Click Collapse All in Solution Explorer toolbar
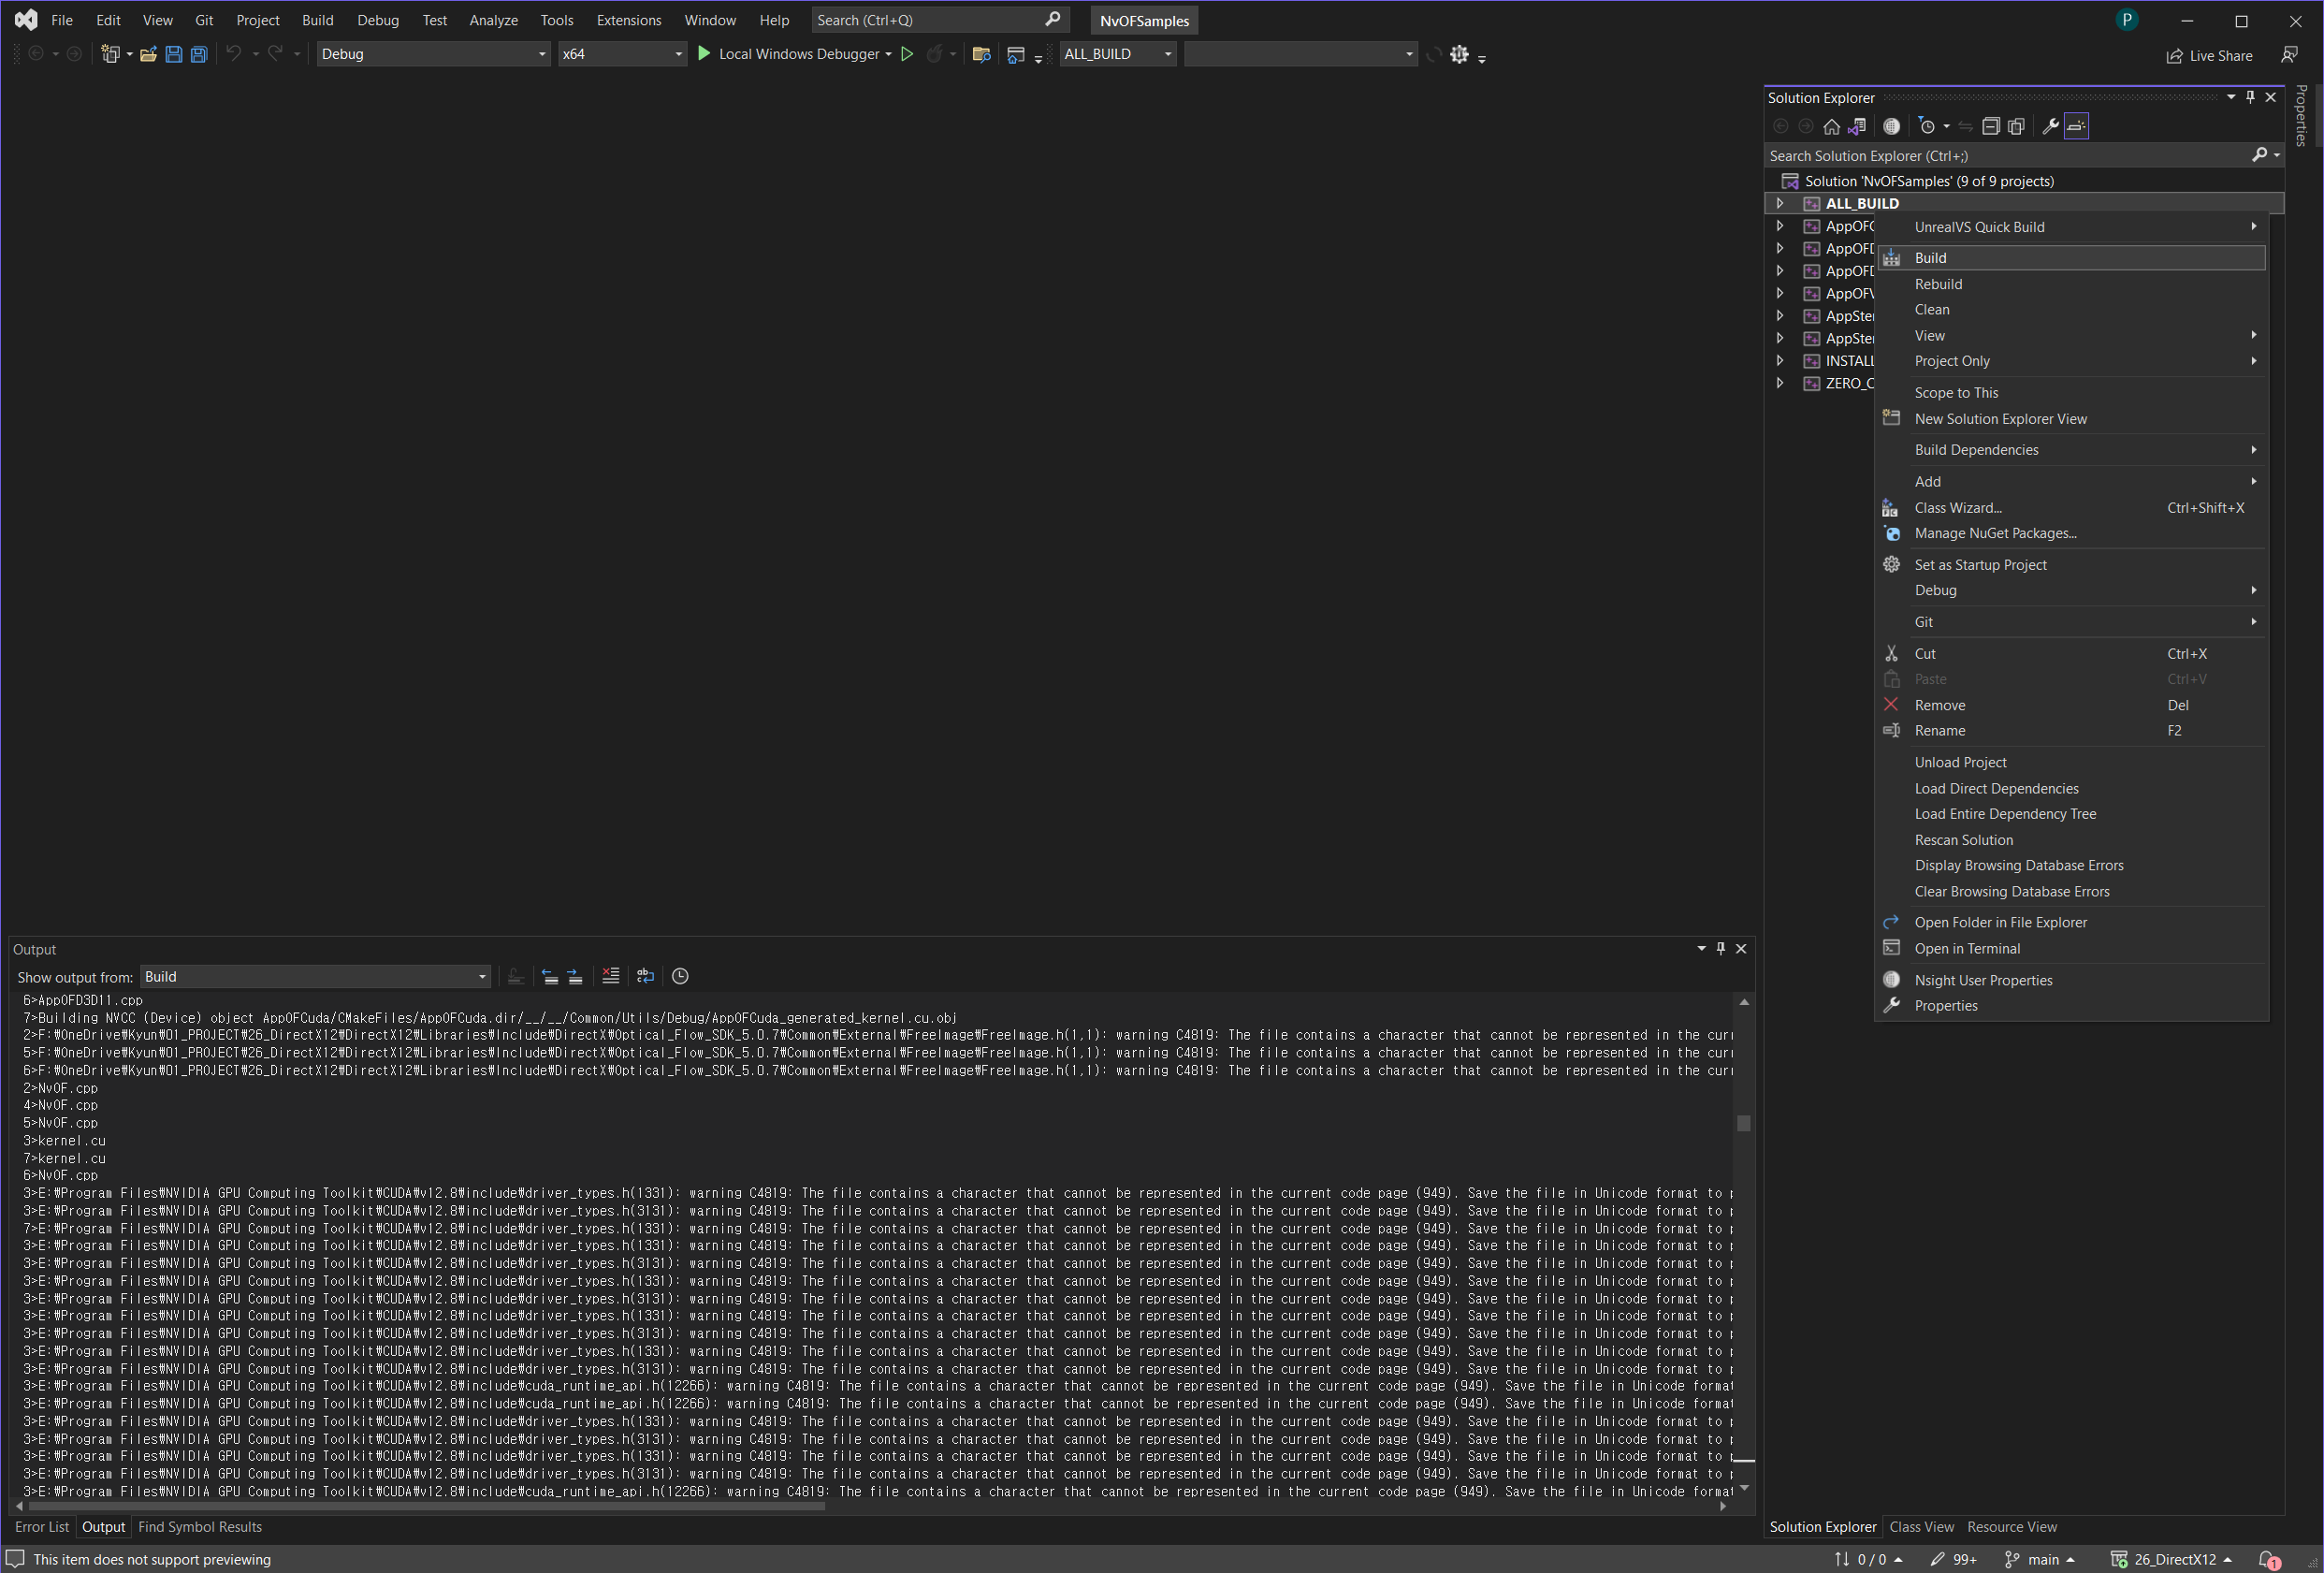 (x=1990, y=126)
